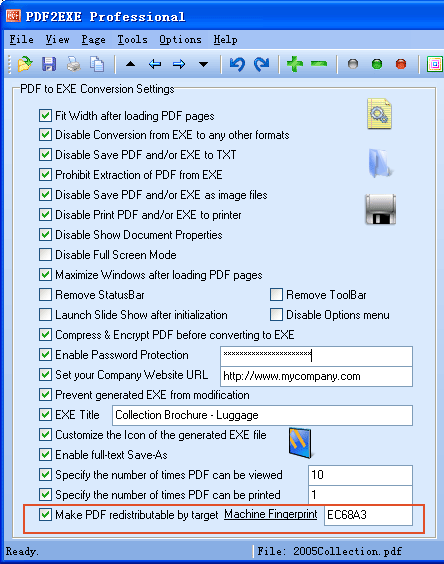Click the blue clockwise rotate arrow icon
Image resolution: width=444 pixels, height=564 pixels.
pyautogui.click(x=262, y=64)
